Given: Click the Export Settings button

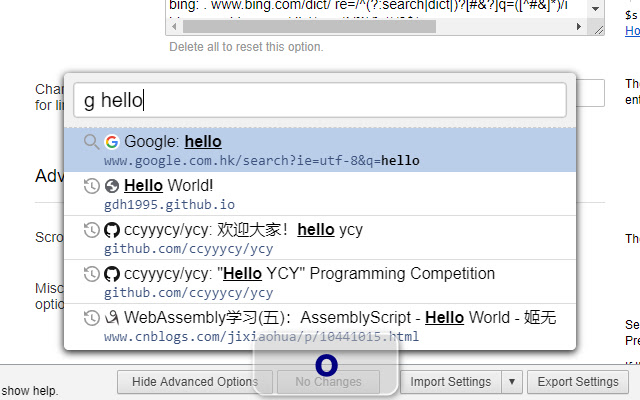Looking at the screenshot, I should coord(578,381).
